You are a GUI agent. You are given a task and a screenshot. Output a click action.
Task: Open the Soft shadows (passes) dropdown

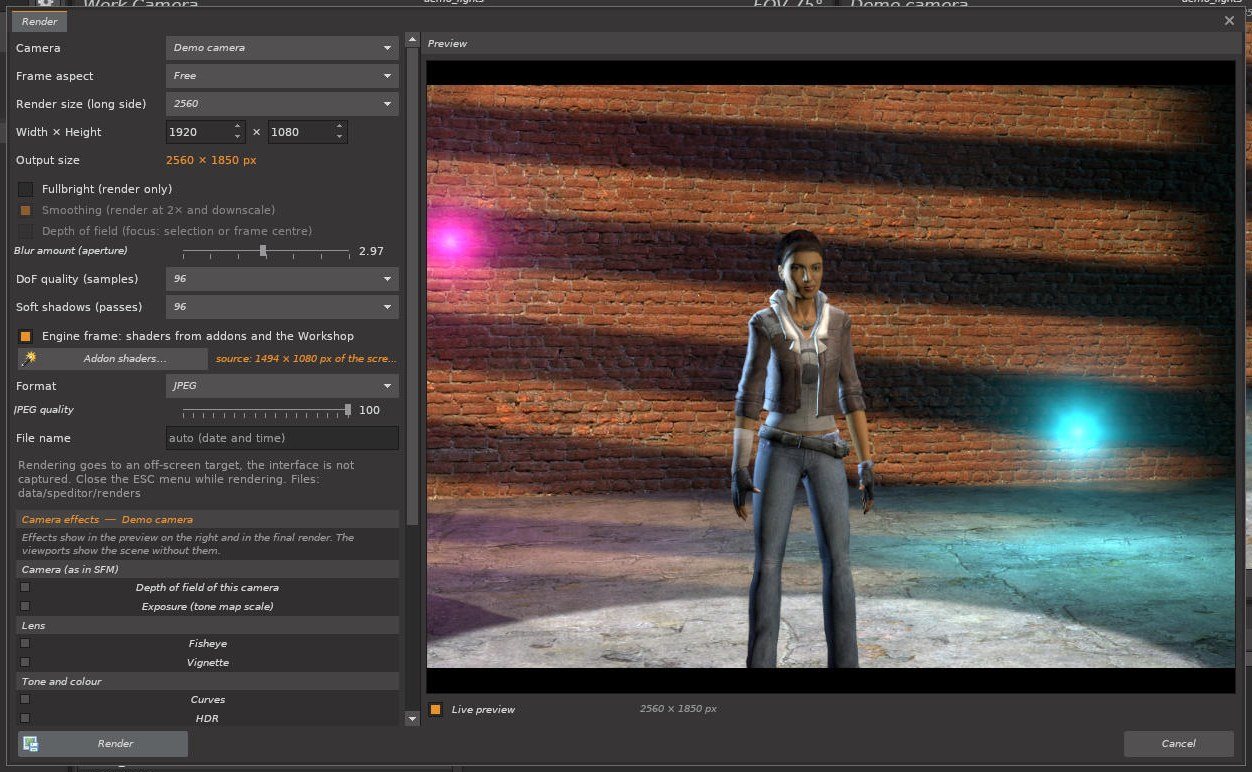pyautogui.click(x=282, y=306)
